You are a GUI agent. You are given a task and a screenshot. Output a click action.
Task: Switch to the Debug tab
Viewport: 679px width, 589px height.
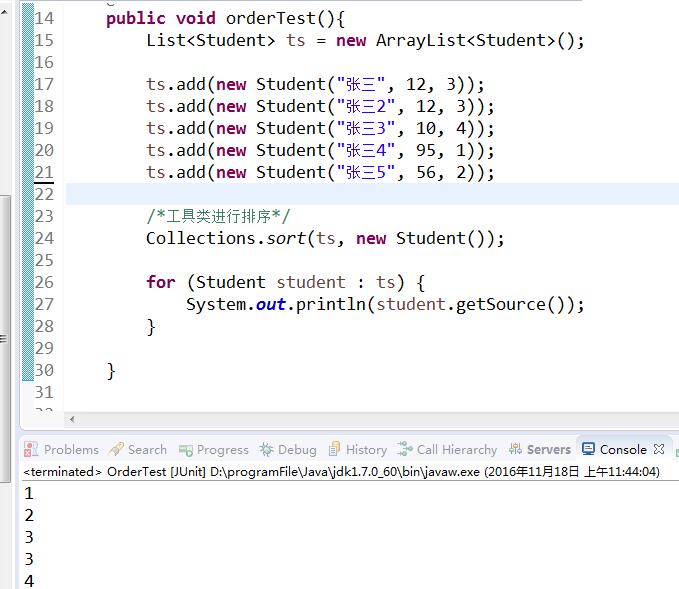click(x=288, y=450)
